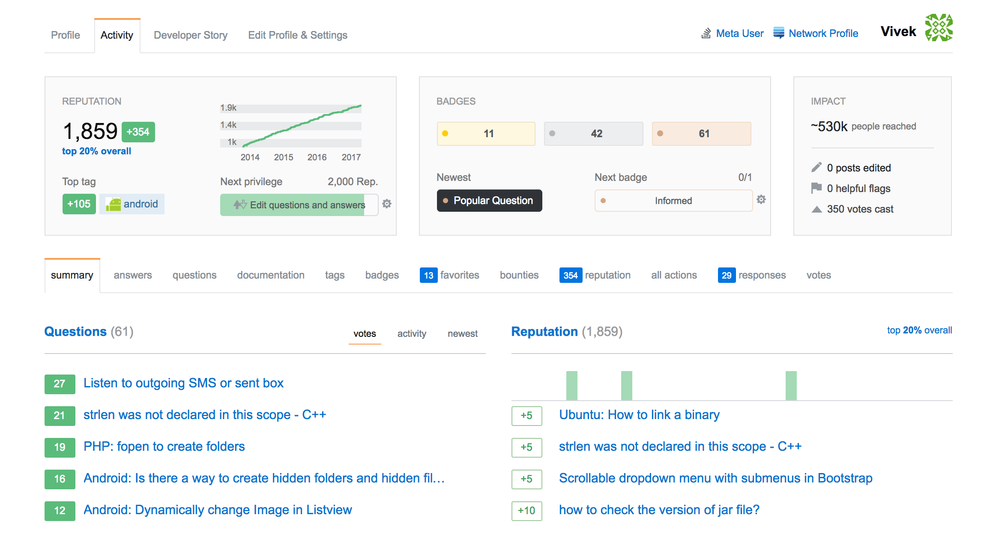Open next badge settings gear
Image resolution: width=999 pixels, height=534 pixels.
761,200
